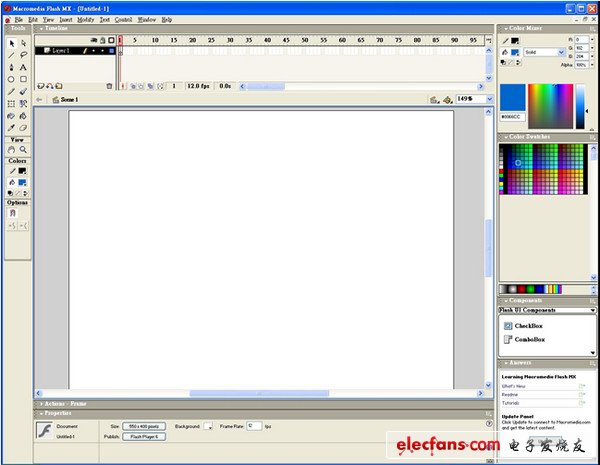Select the Zoom magnifier tool
The height and width of the screenshot is (465, 600).
pos(23,150)
